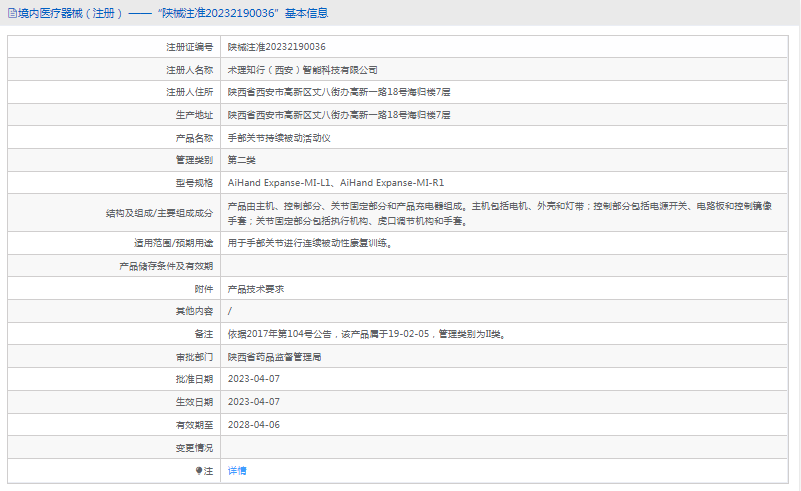Viewport: 801px width, 491px height.
Task: Click the 2023-04-07 value in the 生效日期 row
Action: [254, 402]
